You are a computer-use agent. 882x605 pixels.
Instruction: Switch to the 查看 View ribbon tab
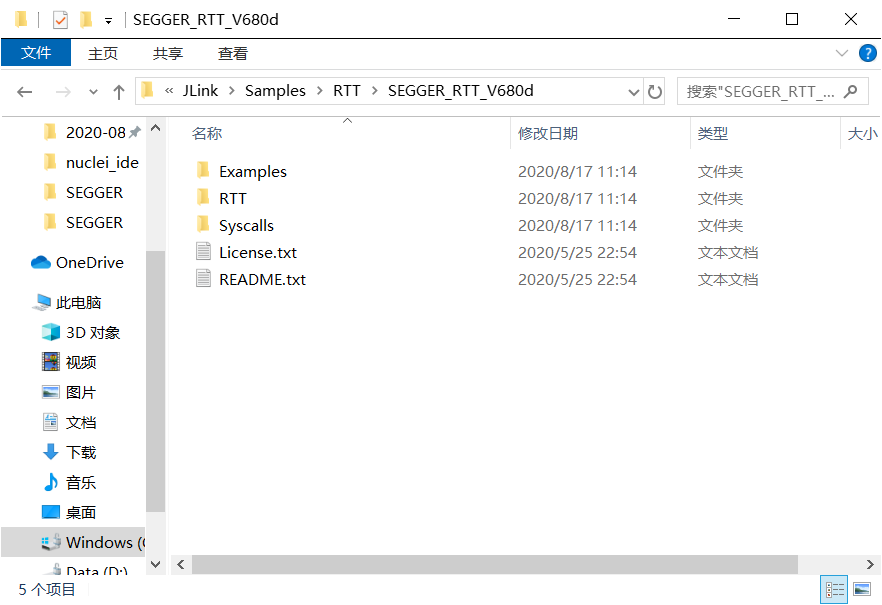pyautogui.click(x=232, y=54)
